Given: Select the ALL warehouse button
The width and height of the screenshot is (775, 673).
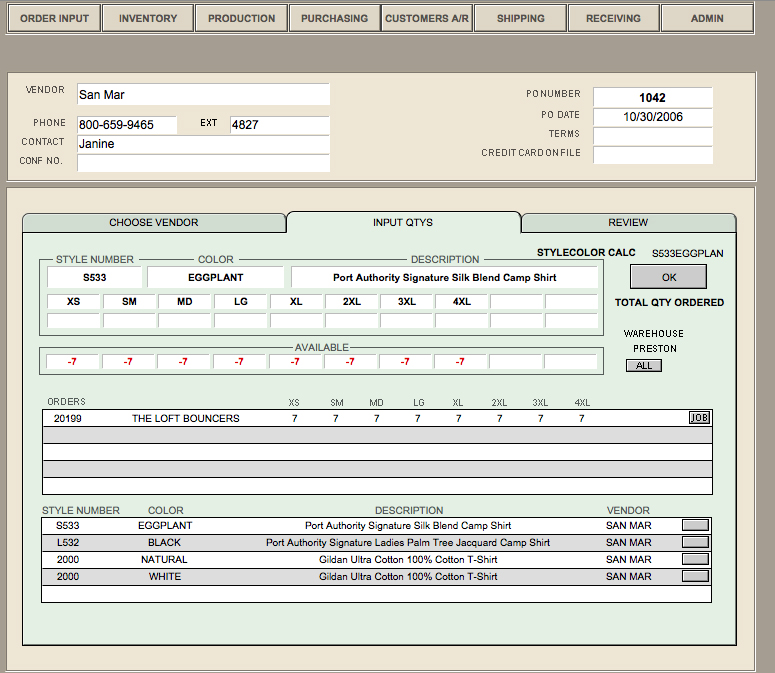Looking at the screenshot, I should [644, 366].
